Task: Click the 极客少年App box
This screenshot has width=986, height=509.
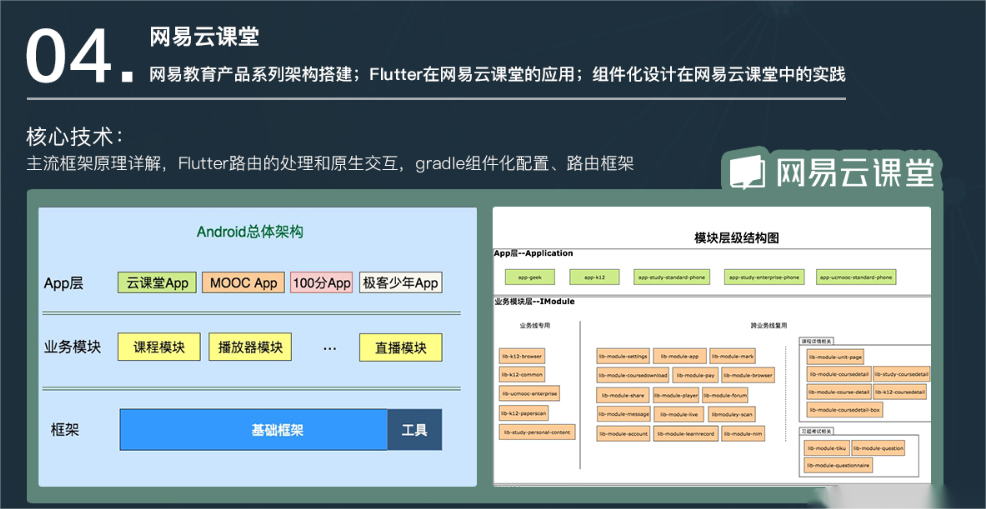Action: pos(400,283)
